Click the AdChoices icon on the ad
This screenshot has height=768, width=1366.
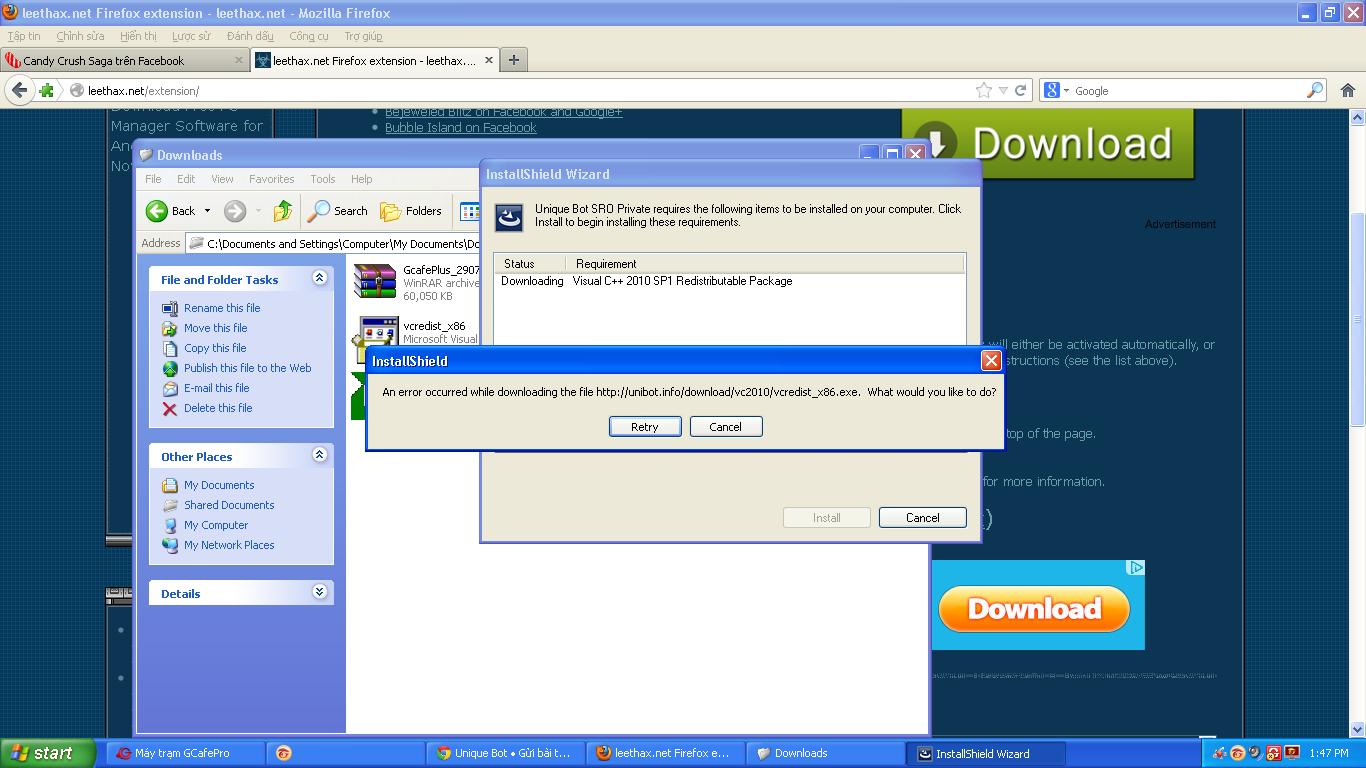tap(1136, 568)
